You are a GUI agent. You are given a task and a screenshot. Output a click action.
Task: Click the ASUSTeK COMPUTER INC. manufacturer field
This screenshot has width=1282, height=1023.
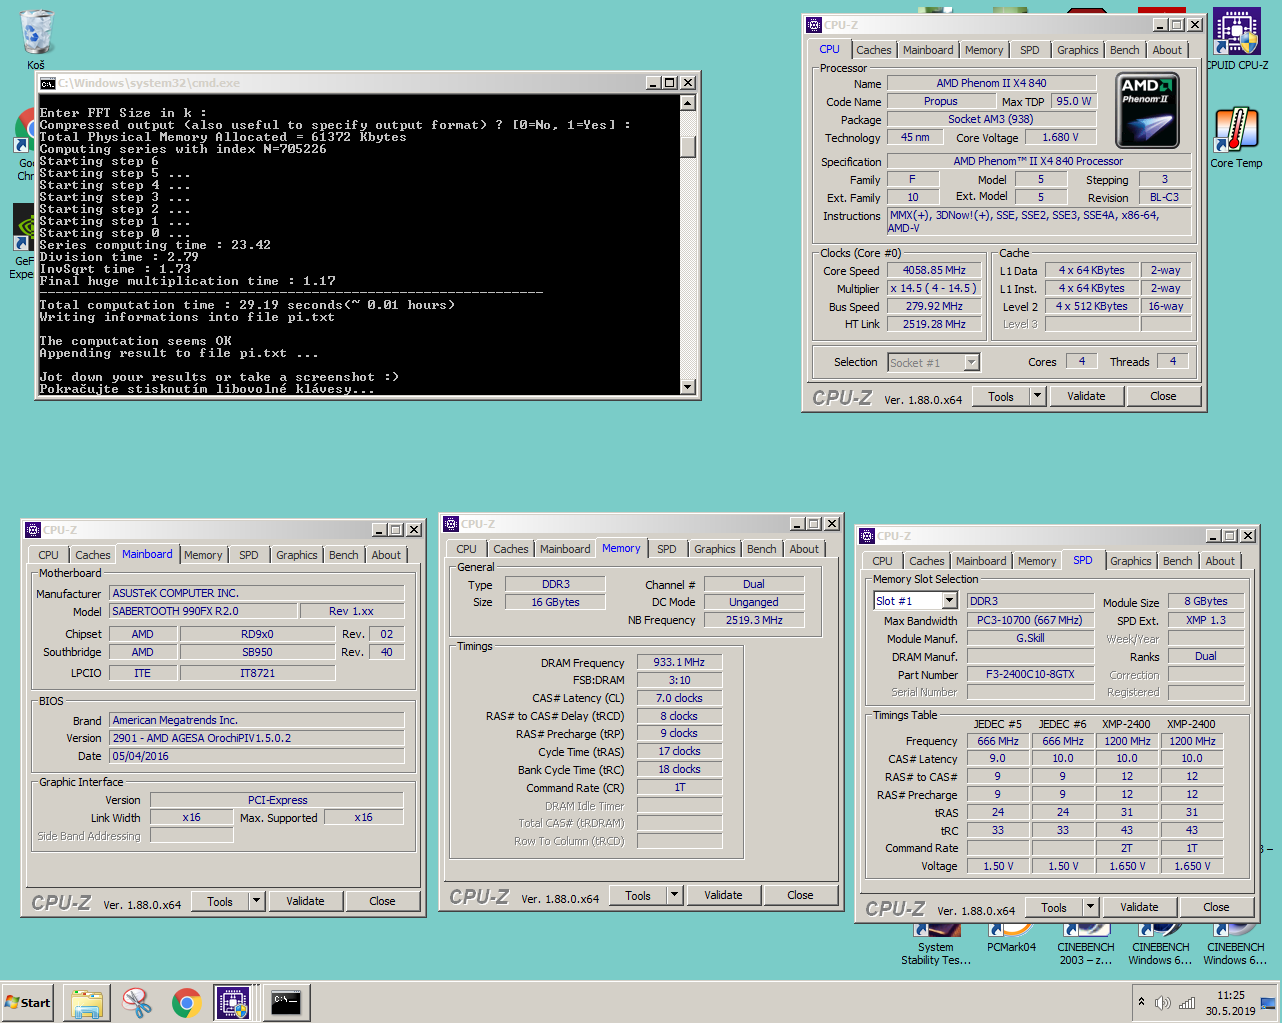[x=257, y=593]
